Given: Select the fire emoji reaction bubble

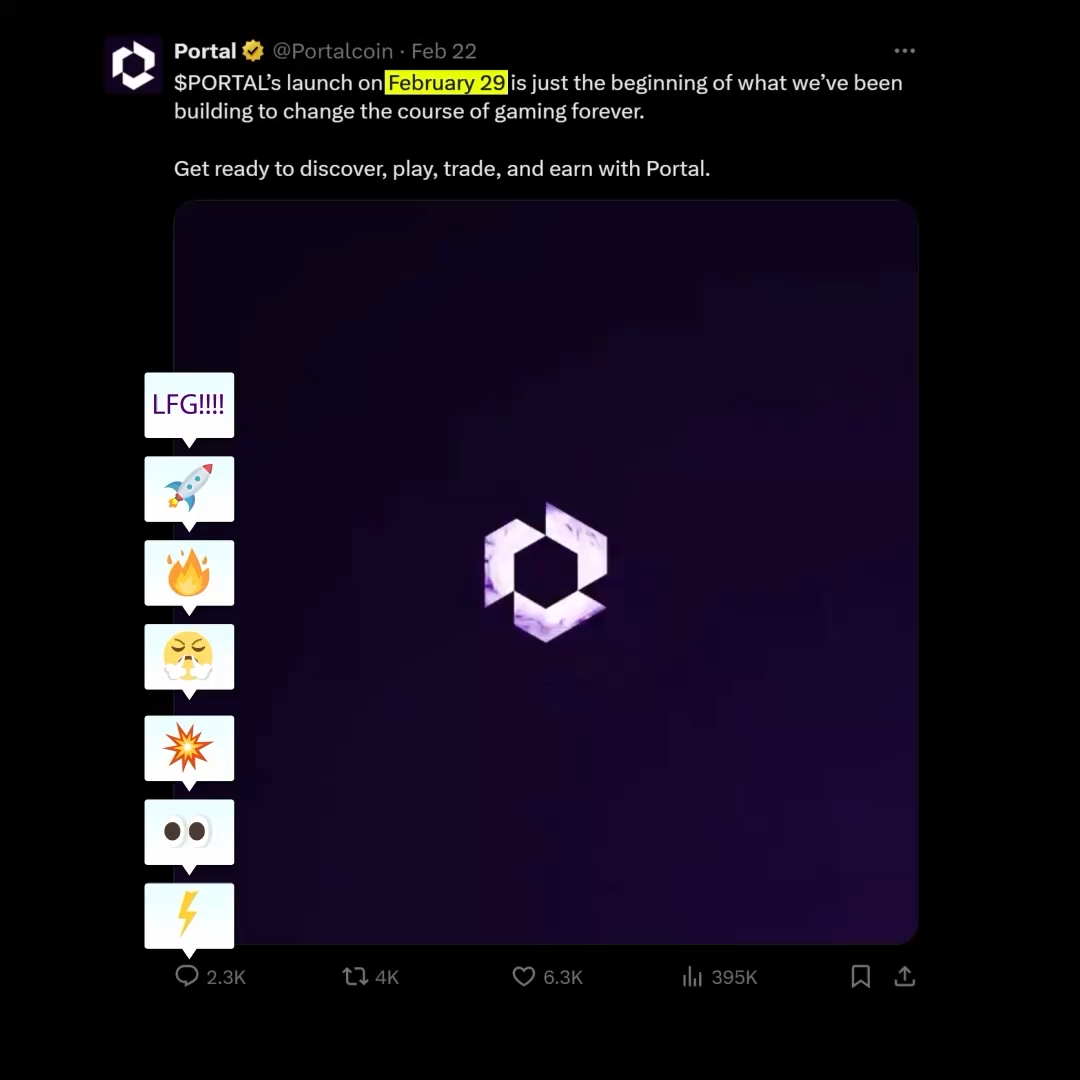Looking at the screenshot, I should [189, 573].
